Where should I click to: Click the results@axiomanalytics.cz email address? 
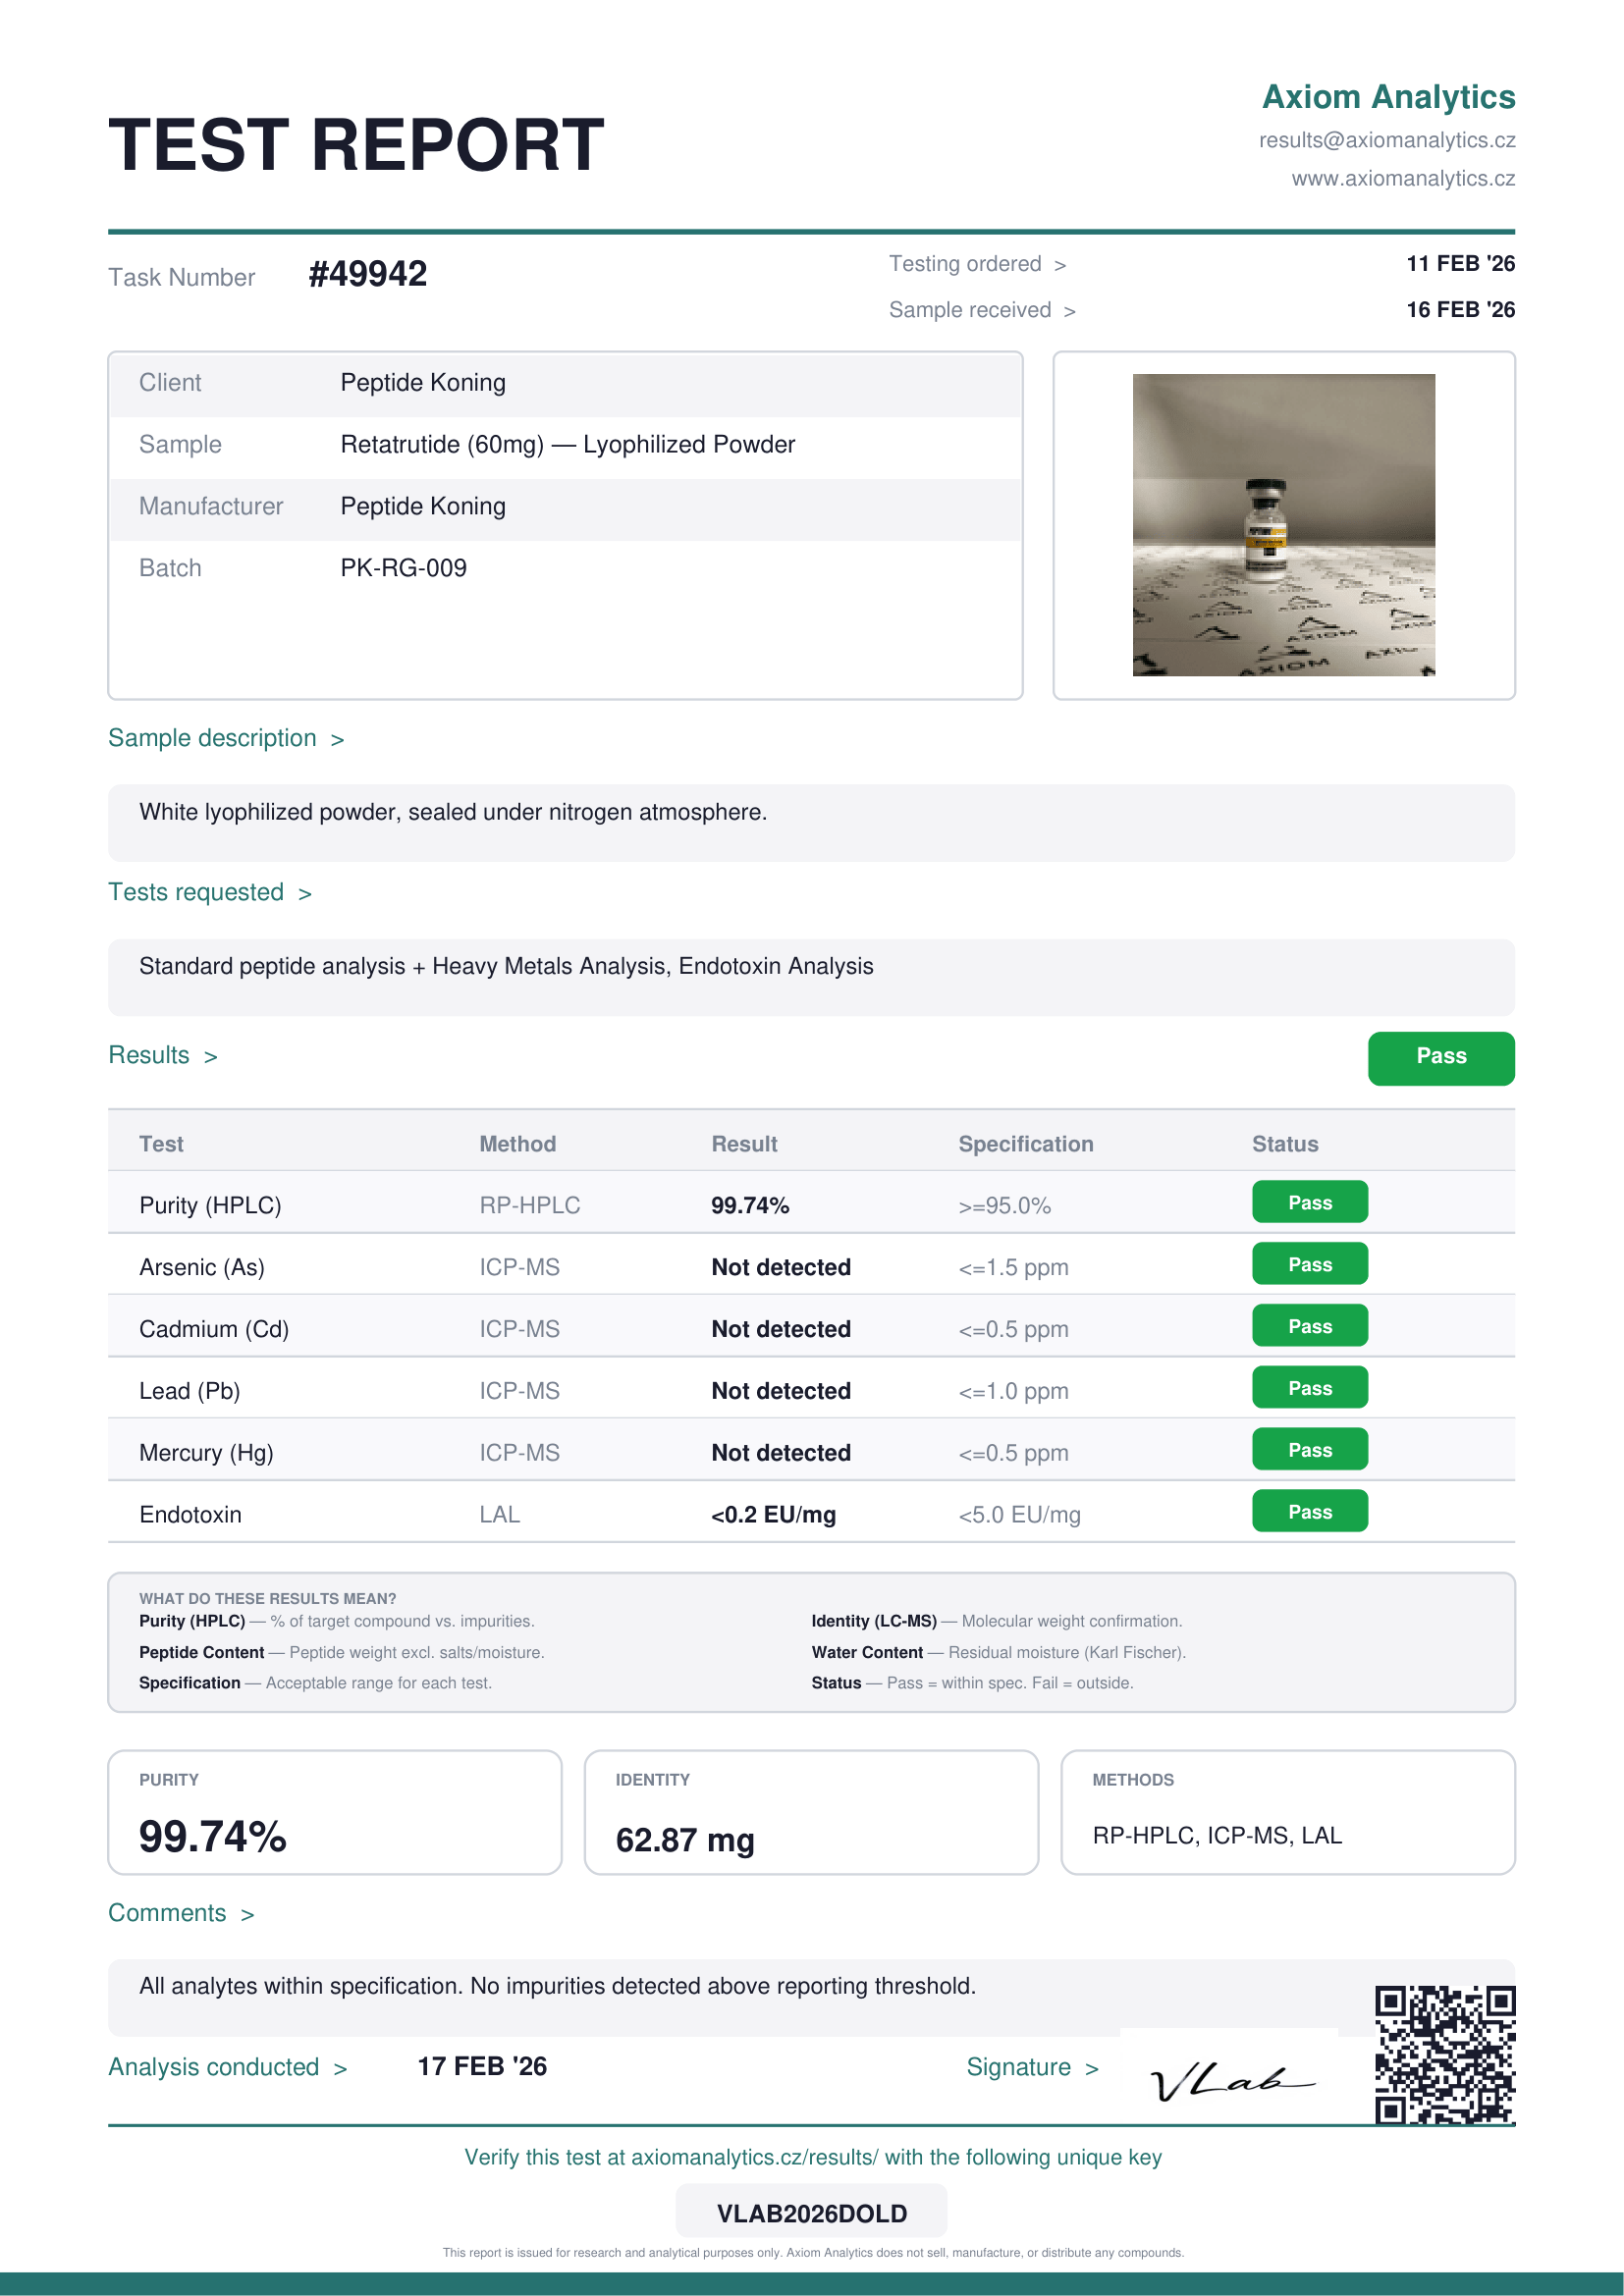click(1386, 140)
